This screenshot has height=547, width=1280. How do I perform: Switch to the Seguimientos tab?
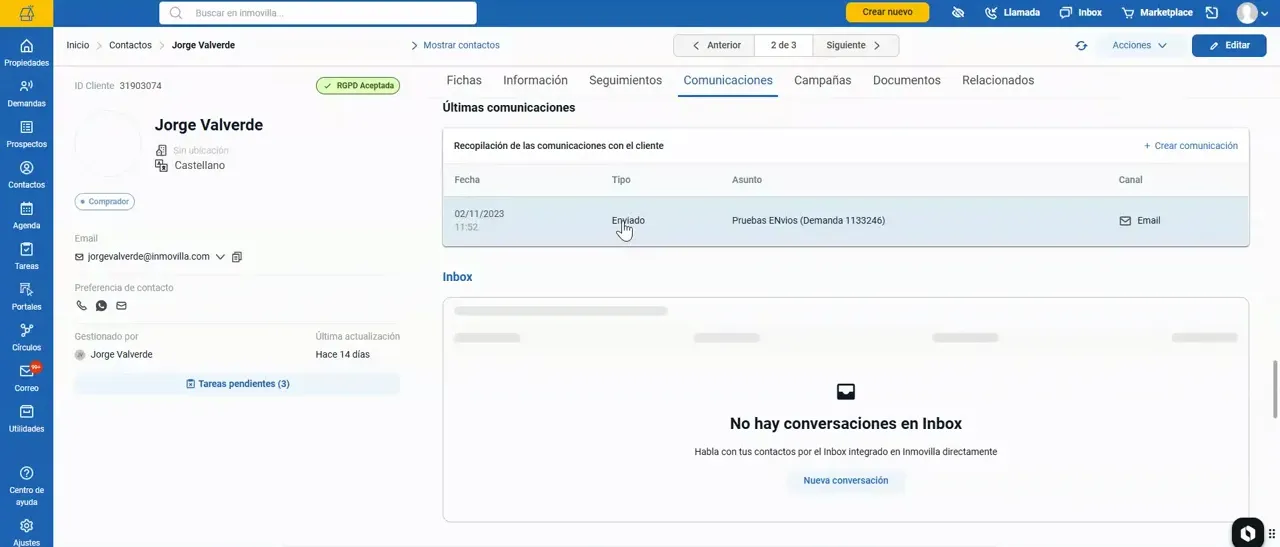pyautogui.click(x=625, y=80)
